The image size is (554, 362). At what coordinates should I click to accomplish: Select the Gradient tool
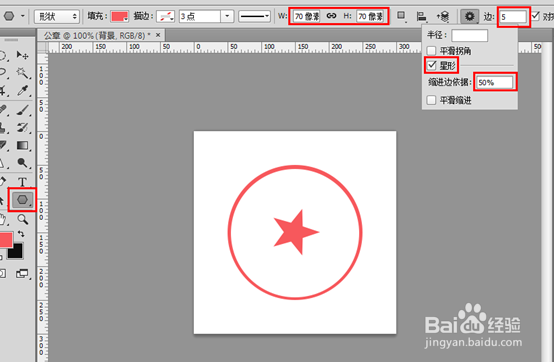tap(23, 145)
